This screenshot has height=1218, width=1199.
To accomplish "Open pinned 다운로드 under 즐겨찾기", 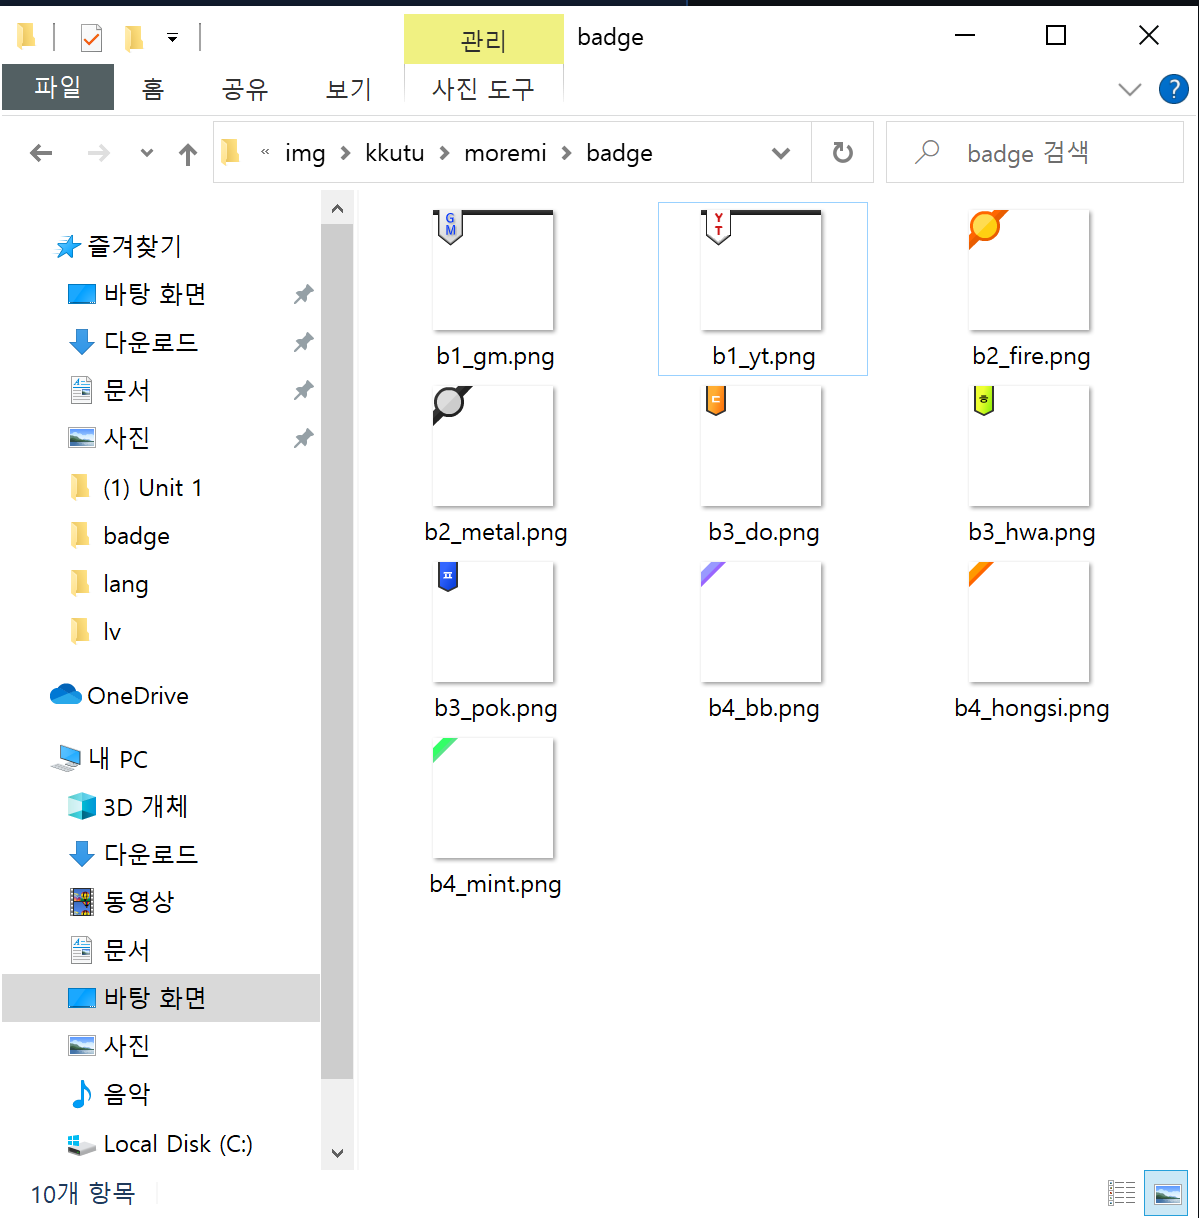I will tap(133, 342).
